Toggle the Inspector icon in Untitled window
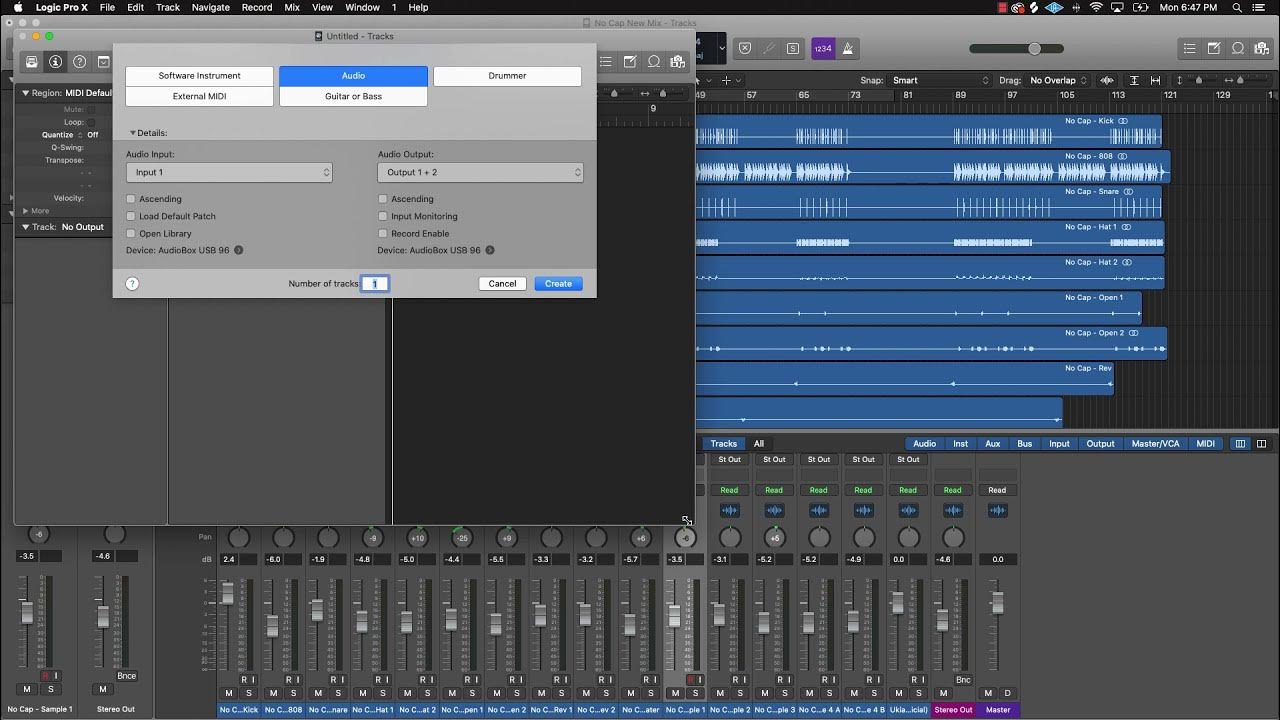 coord(55,61)
